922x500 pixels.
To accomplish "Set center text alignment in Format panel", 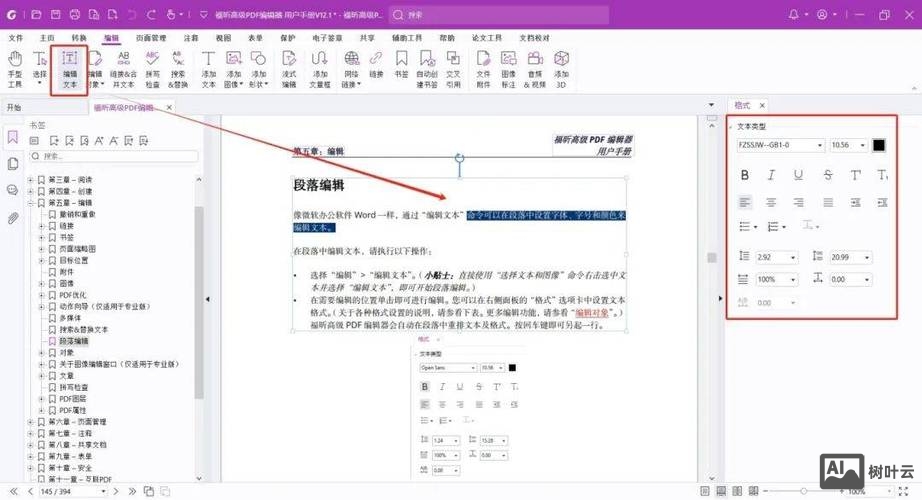I will [771, 202].
